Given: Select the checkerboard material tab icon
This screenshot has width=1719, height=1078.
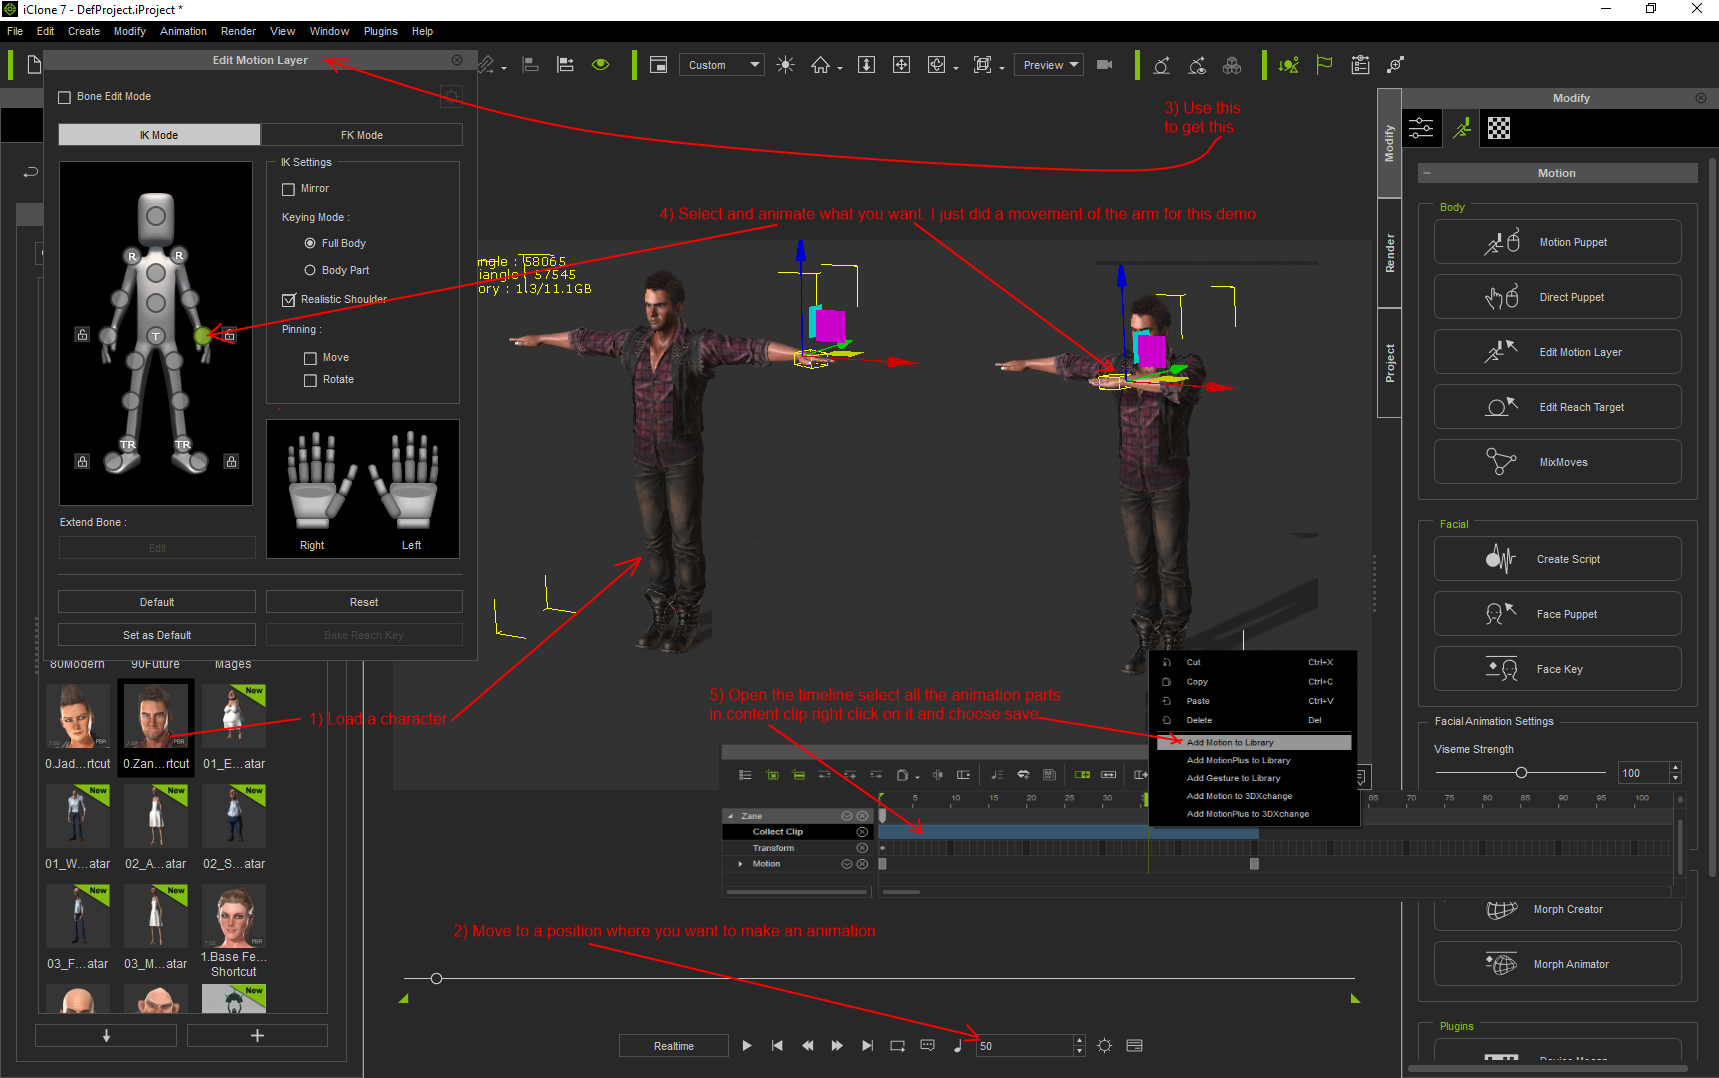Looking at the screenshot, I should click(x=1498, y=128).
